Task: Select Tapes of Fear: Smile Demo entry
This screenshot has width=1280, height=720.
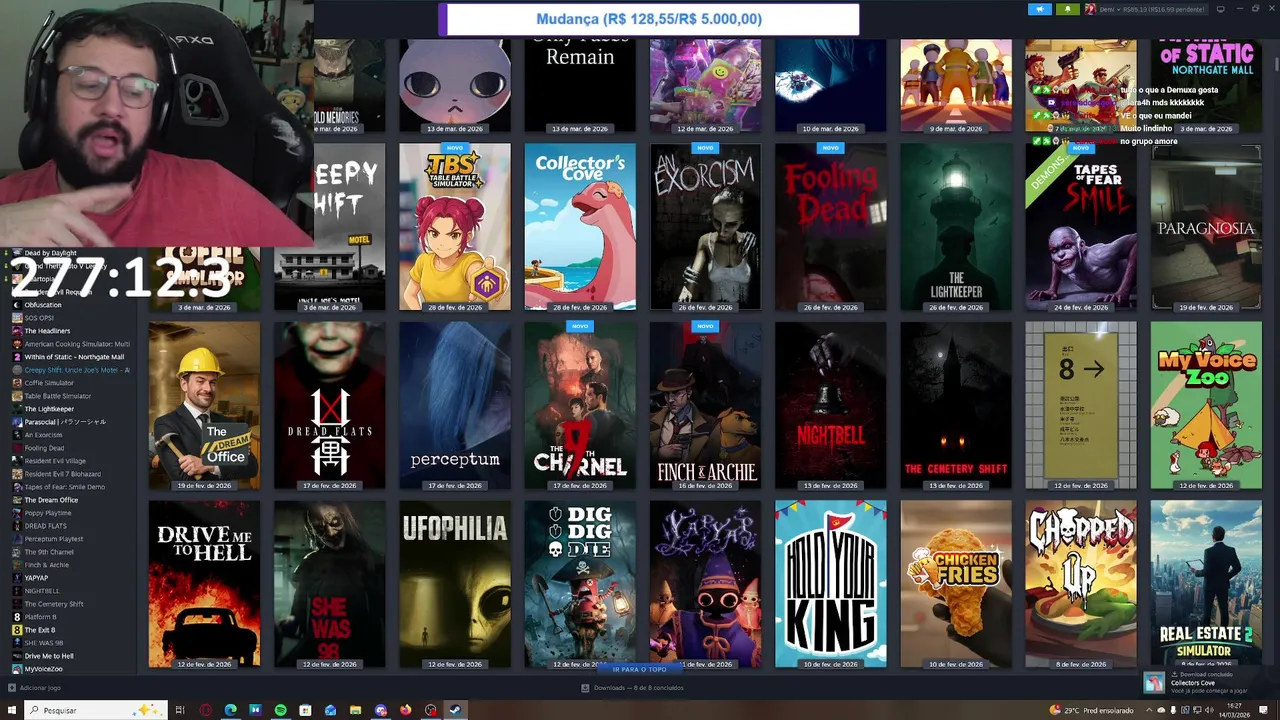Action: (64, 487)
